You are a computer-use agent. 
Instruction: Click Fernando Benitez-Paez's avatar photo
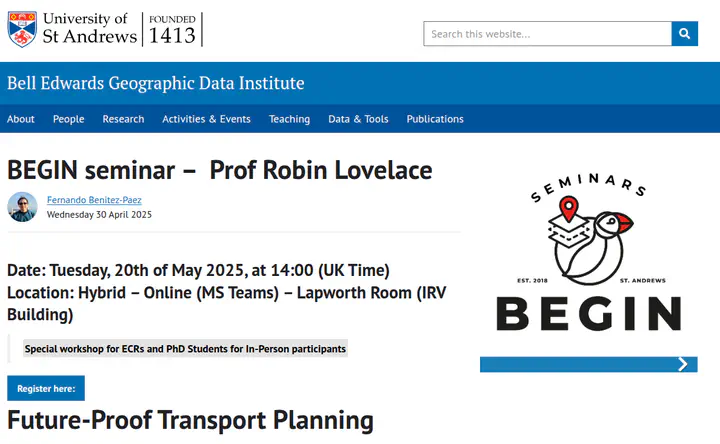(x=22, y=207)
